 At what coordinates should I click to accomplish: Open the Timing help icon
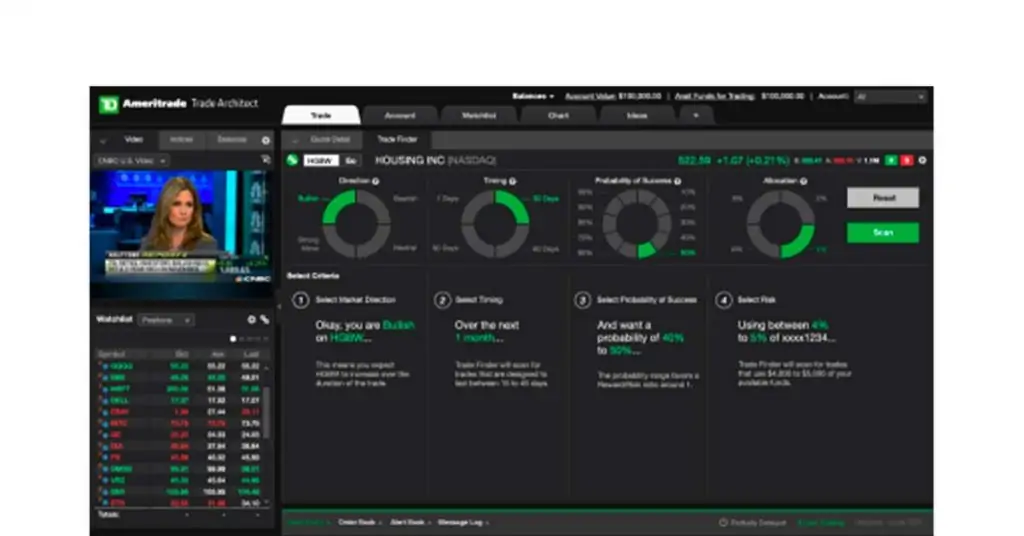[x=513, y=181]
